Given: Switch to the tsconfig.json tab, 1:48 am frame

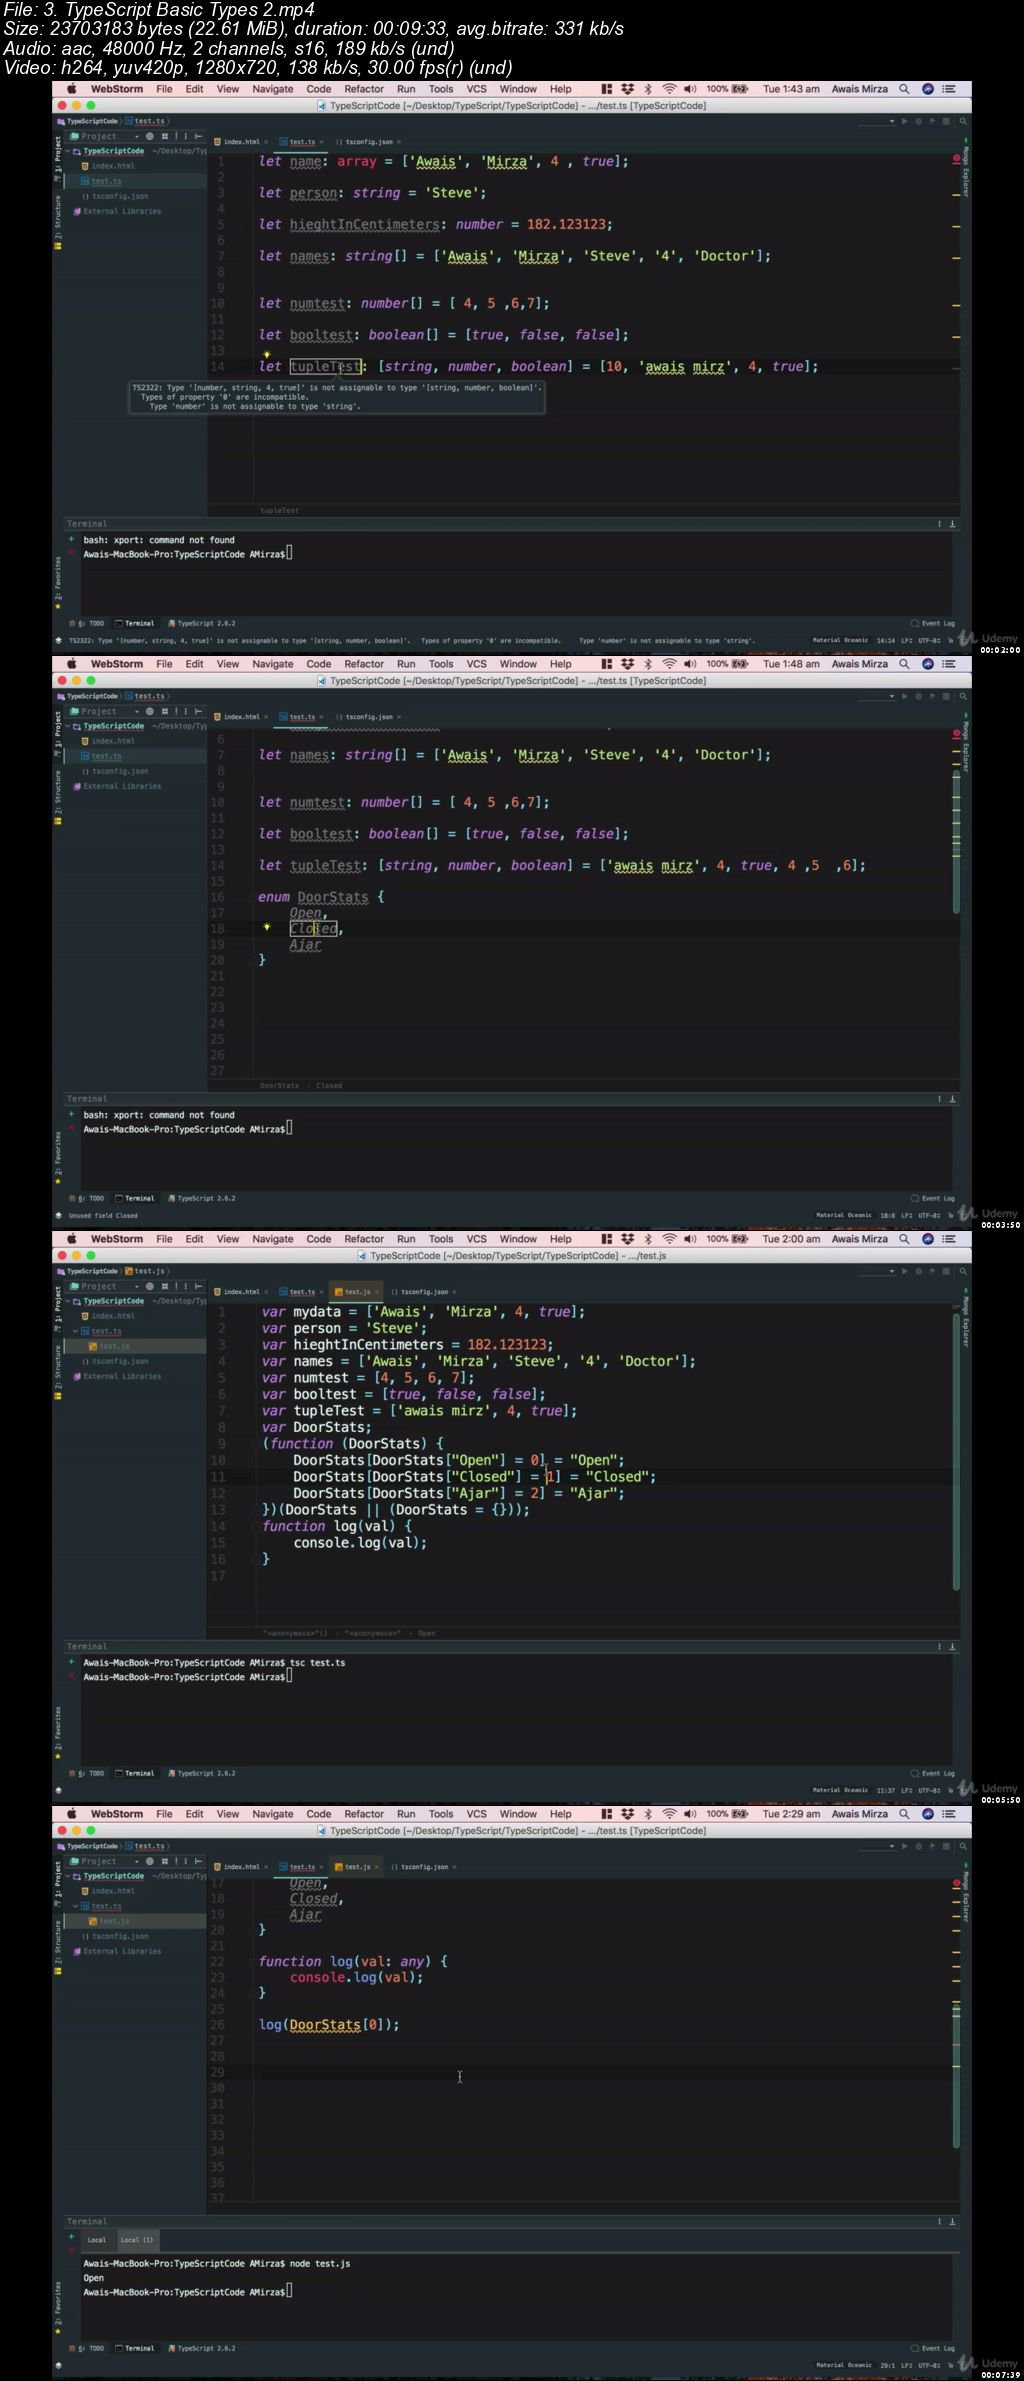Looking at the screenshot, I should pyautogui.click(x=364, y=717).
